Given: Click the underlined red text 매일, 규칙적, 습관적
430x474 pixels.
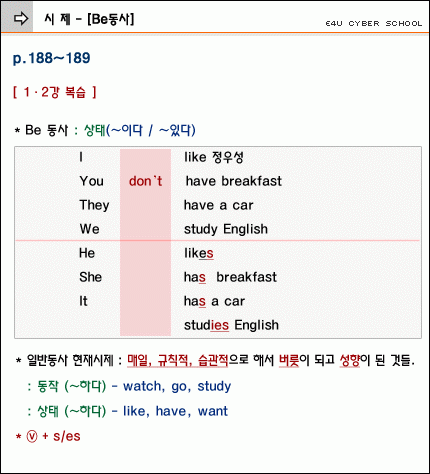Looking at the screenshot, I should (x=178, y=360).
